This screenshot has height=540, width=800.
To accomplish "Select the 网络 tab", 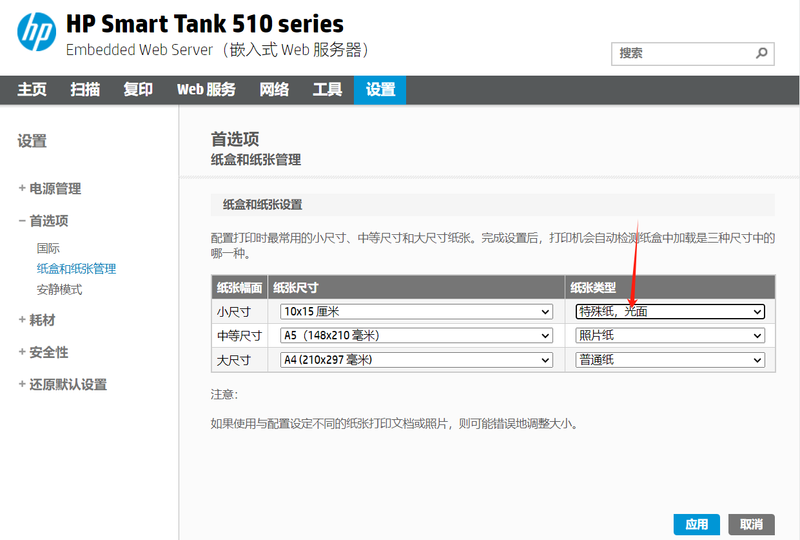I will click(274, 90).
